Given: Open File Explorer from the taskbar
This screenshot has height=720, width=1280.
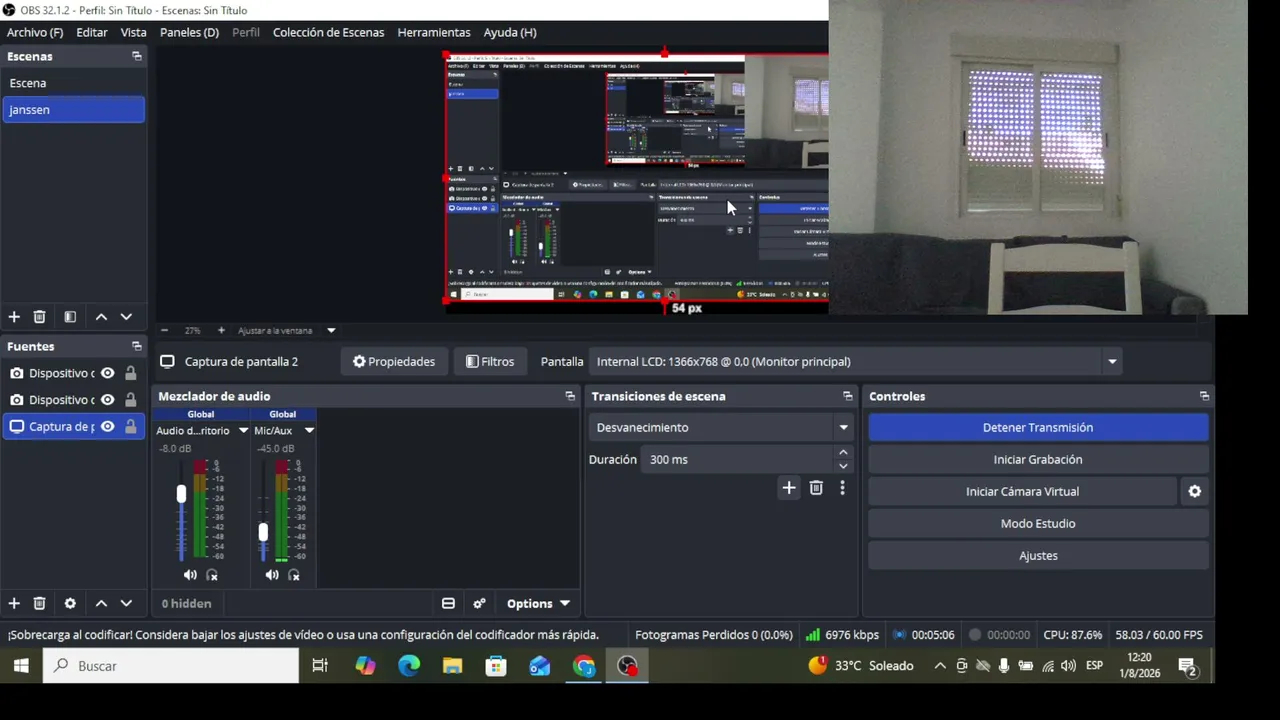Looking at the screenshot, I should 453,666.
